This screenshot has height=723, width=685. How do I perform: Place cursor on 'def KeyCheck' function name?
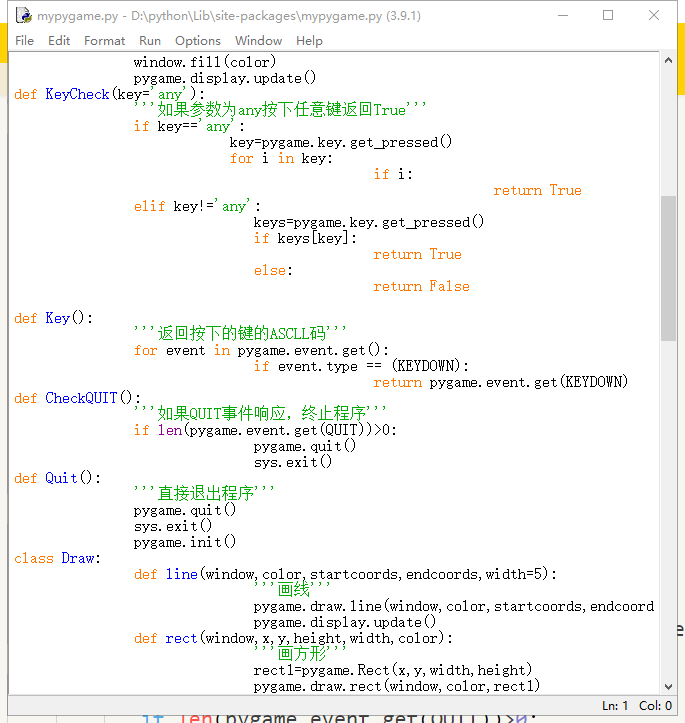pos(77,94)
